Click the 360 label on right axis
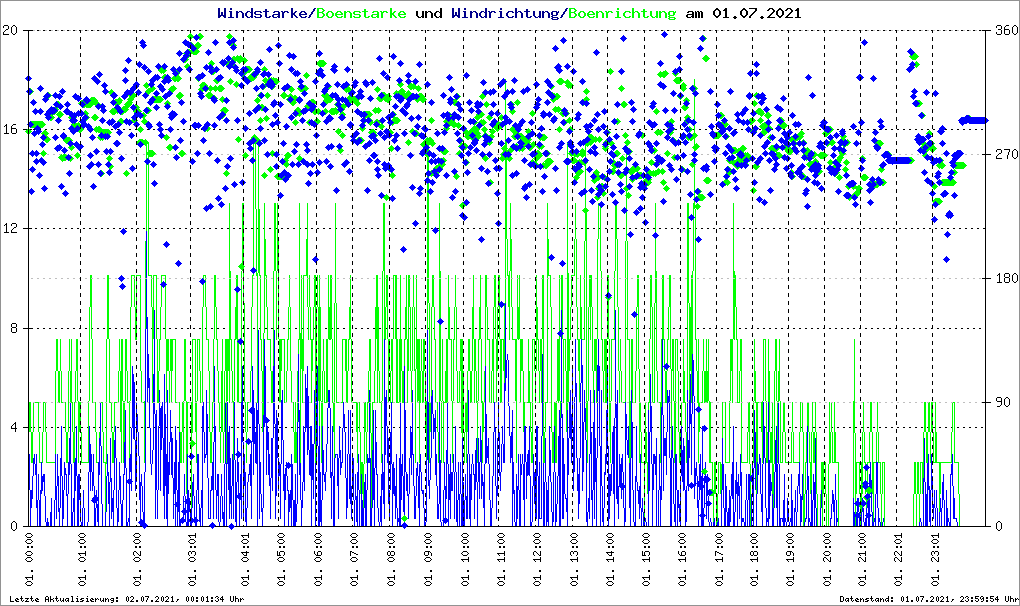This screenshot has height=606, width=1020. point(1004,31)
